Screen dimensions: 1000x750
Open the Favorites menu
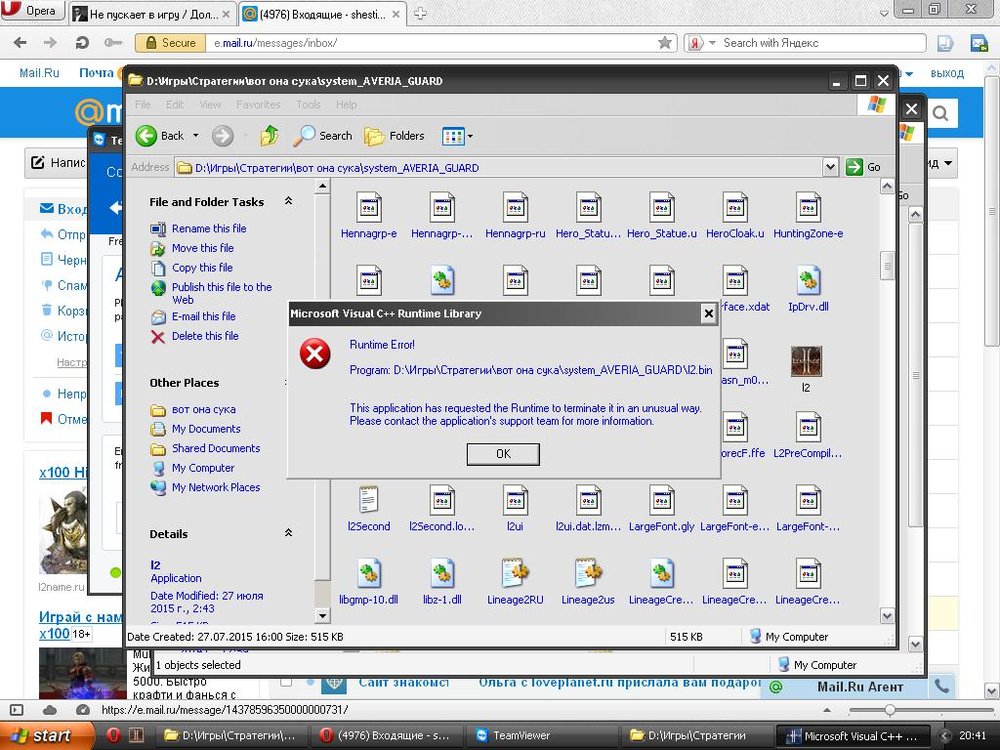258,104
